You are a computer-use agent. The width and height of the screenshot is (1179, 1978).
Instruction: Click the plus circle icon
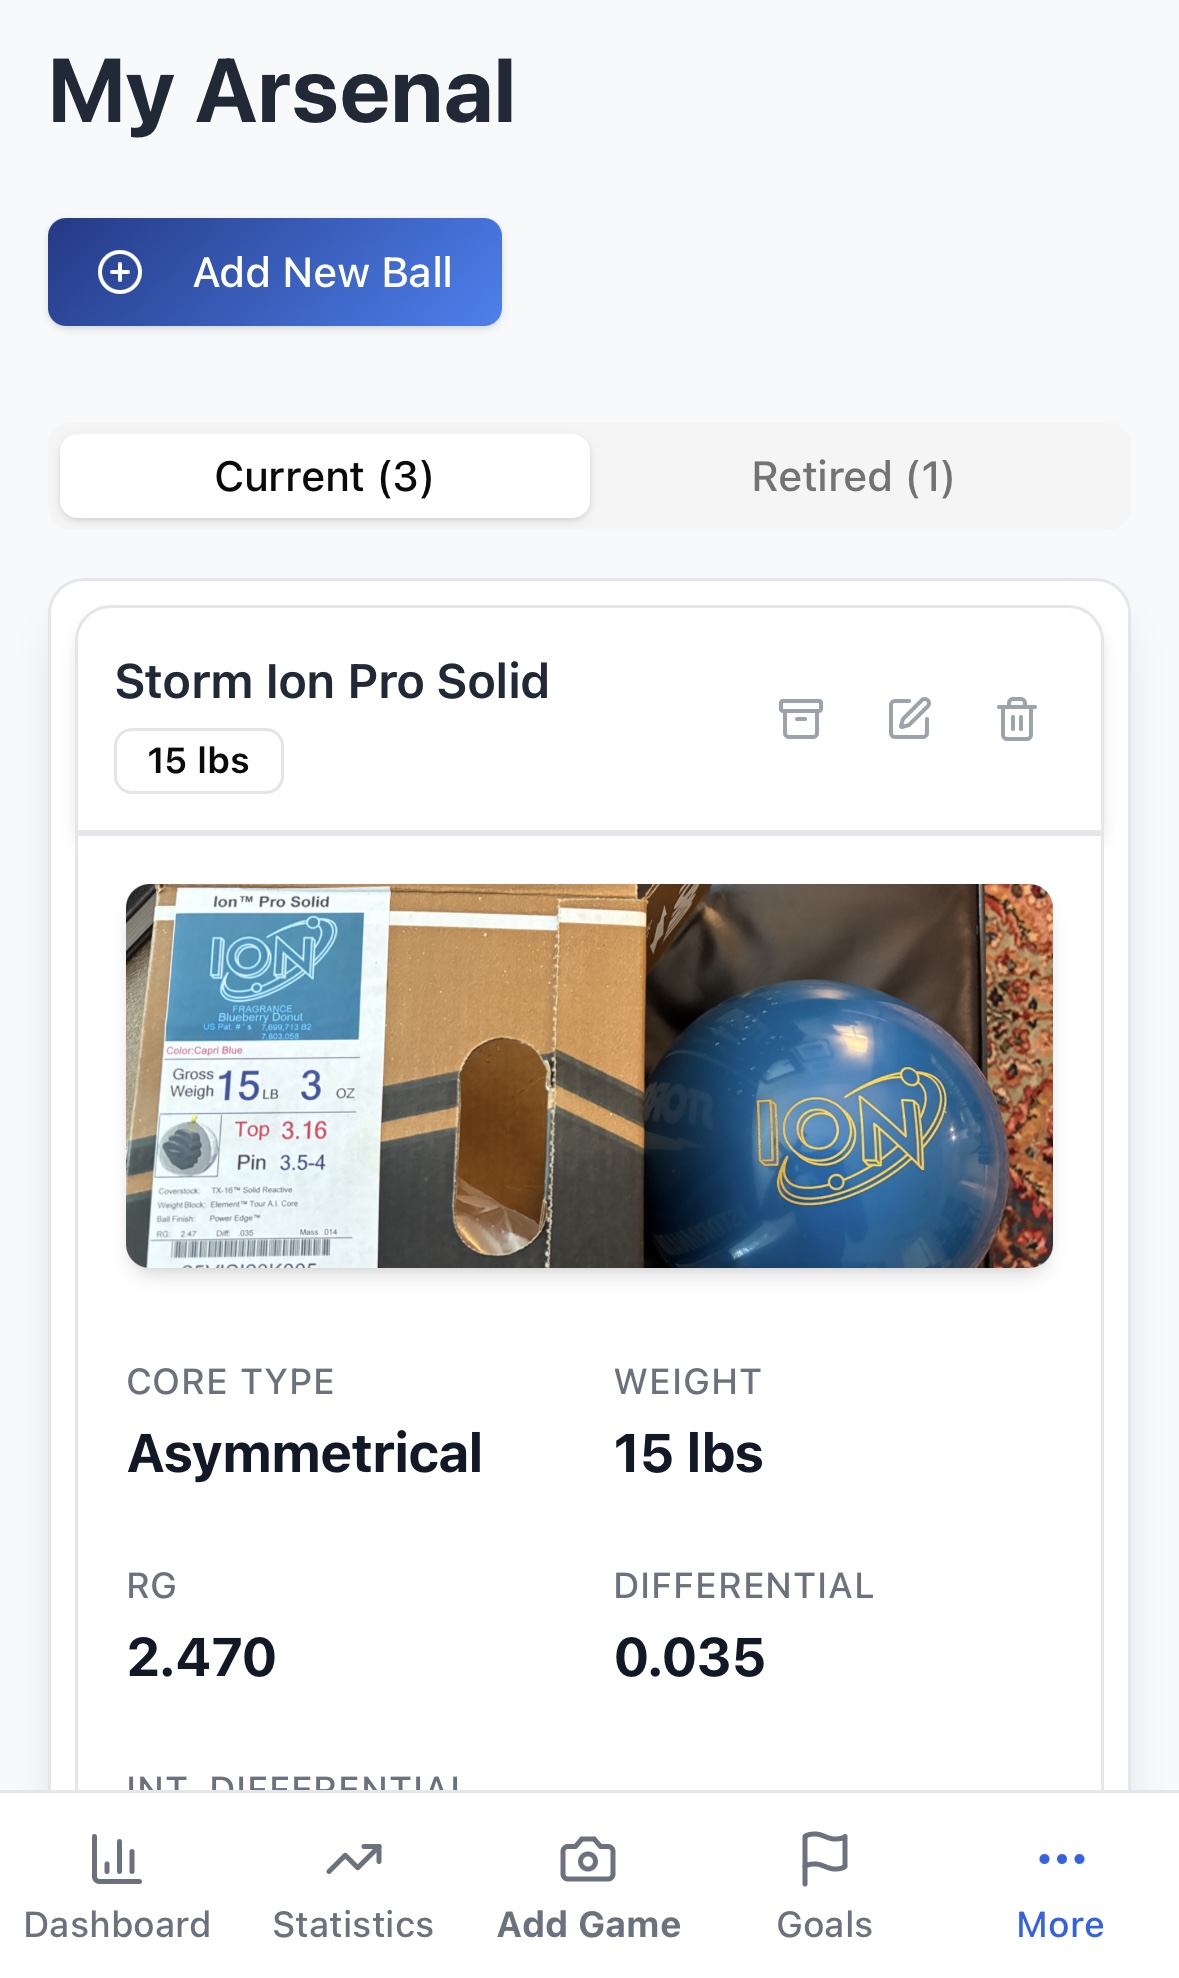(x=120, y=272)
